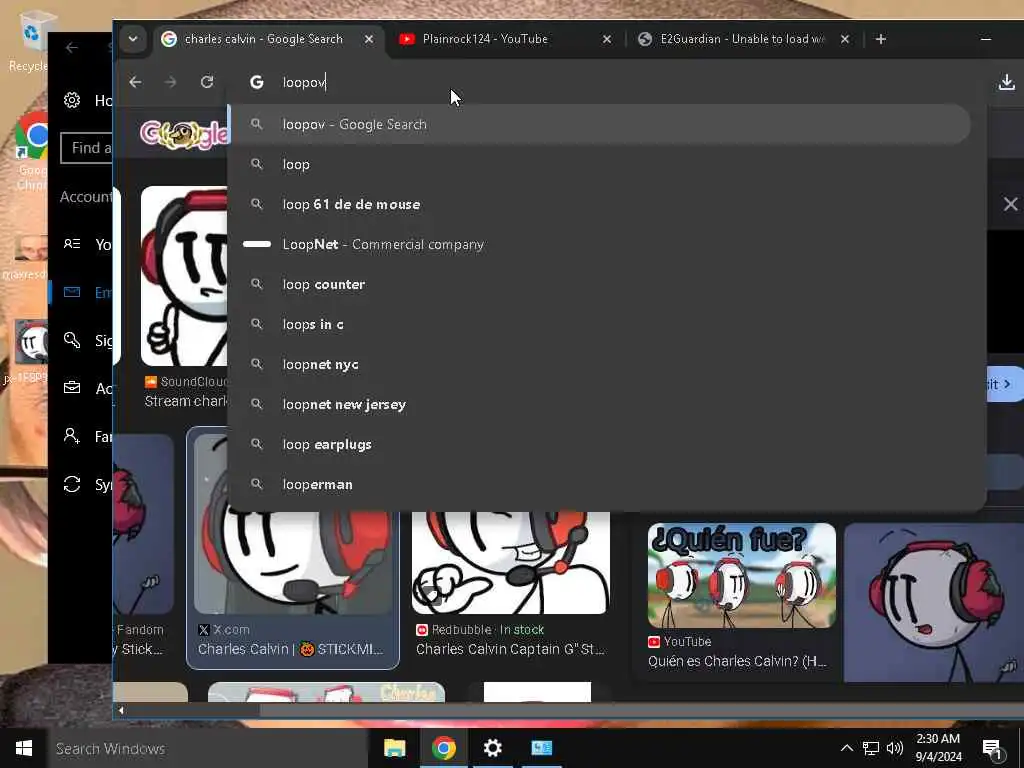Select the 'loop' suggestion
The height and width of the screenshot is (768, 1024).
point(600,165)
